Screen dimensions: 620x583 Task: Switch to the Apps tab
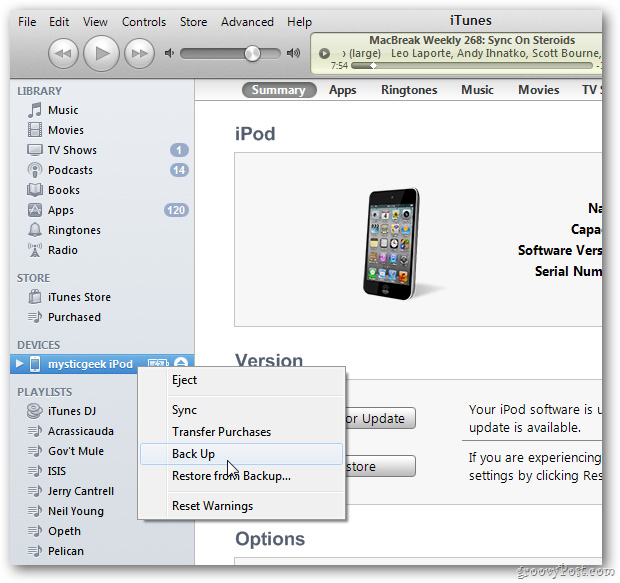[x=342, y=90]
